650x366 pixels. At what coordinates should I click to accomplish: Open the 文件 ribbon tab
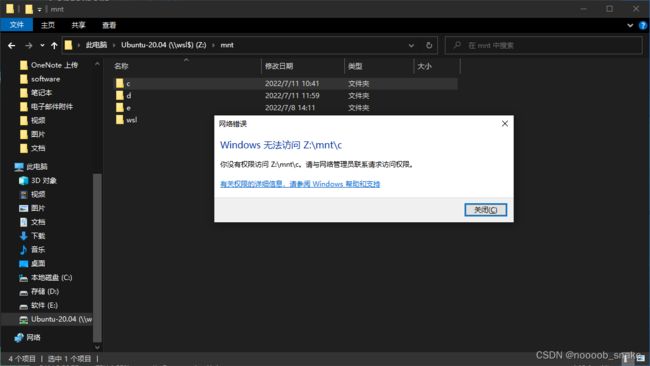[16, 25]
